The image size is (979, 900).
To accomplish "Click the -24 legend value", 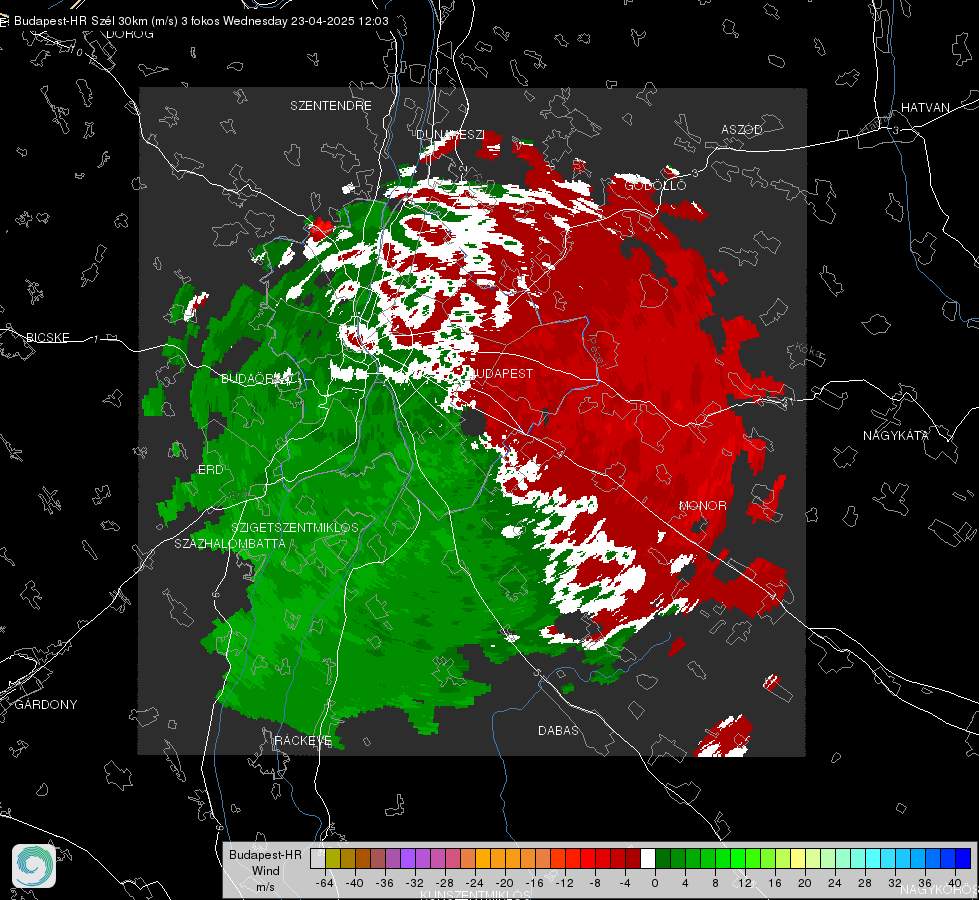I will point(475,883).
